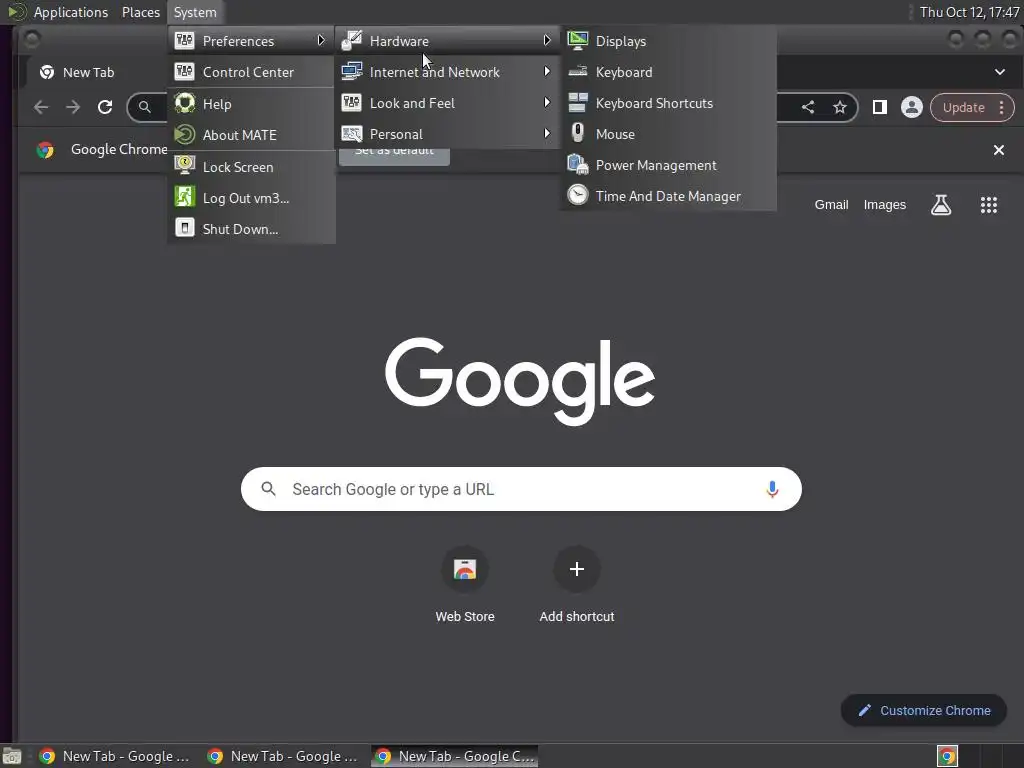Image resolution: width=1024 pixels, height=768 pixels.
Task: Select Keyboard Shortcuts menu entry
Action: coord(668,103)
